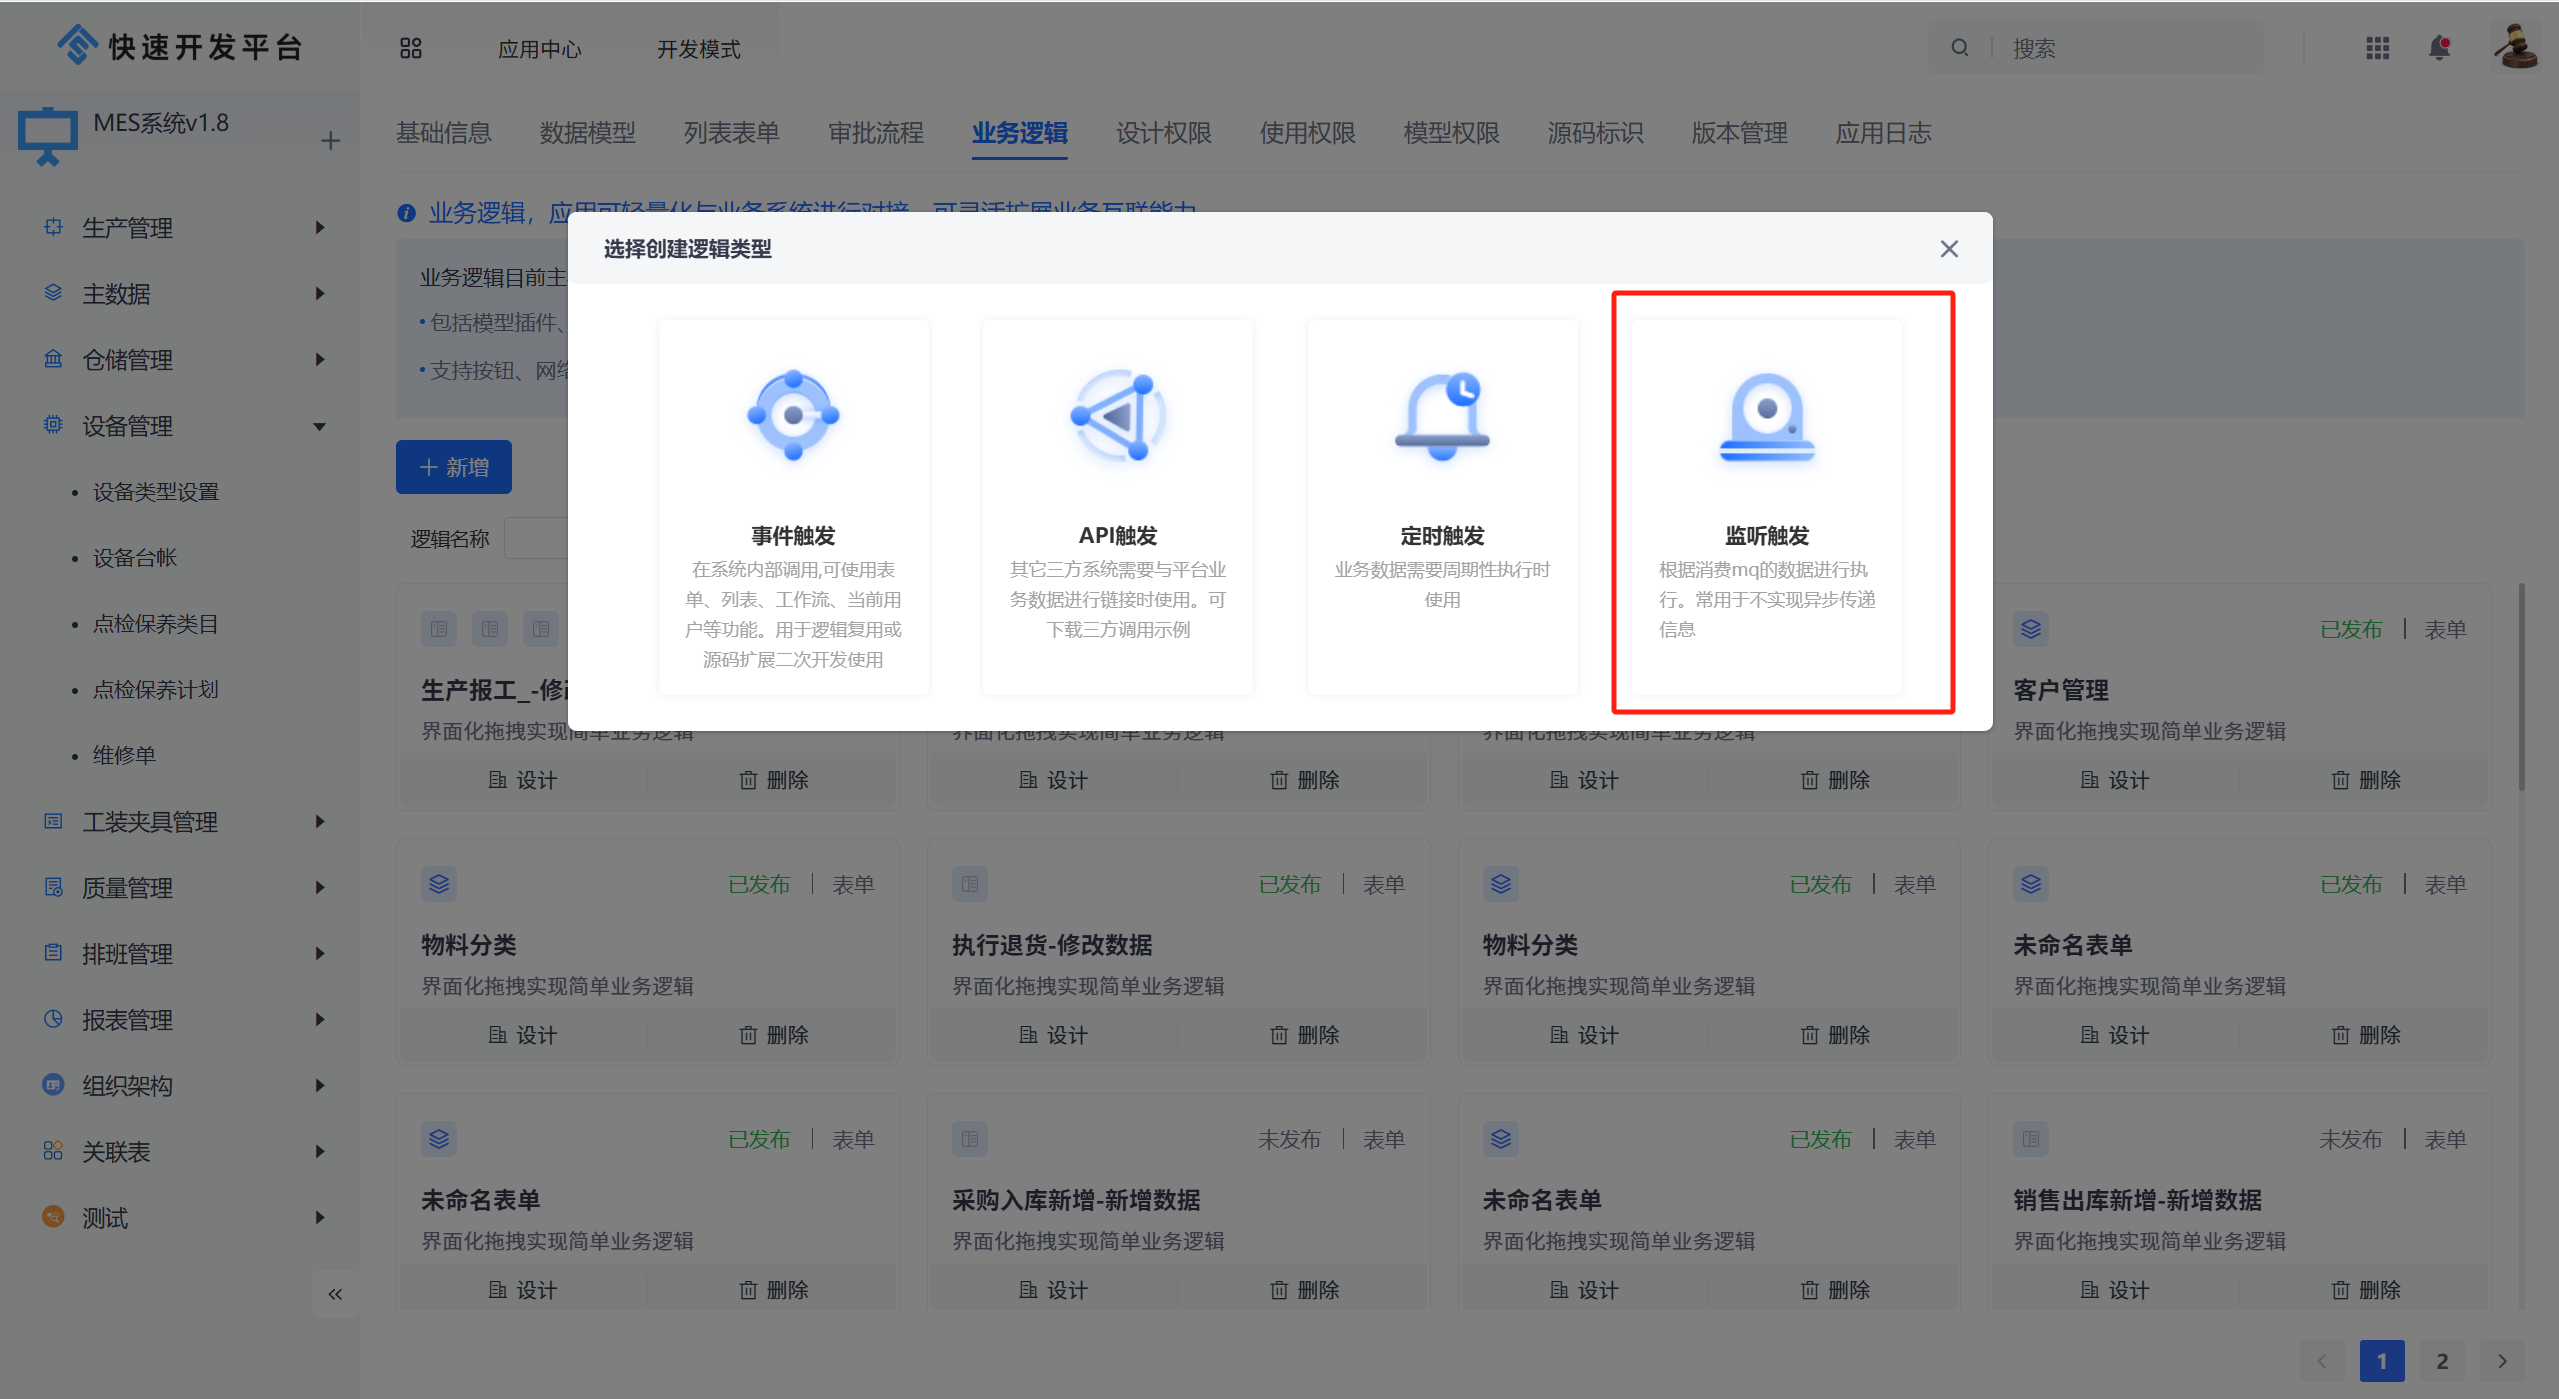This screenshot has width=2559, height=1399.
Task: Switch to the 数据模型 tab
Action: [x=587, y=133]
